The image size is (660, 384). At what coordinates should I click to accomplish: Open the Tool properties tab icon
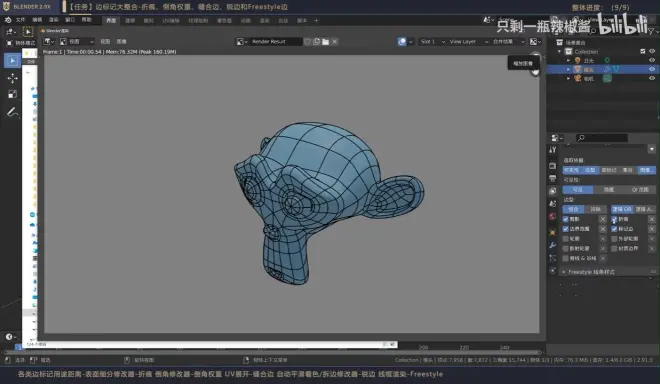tap(553, 149)
